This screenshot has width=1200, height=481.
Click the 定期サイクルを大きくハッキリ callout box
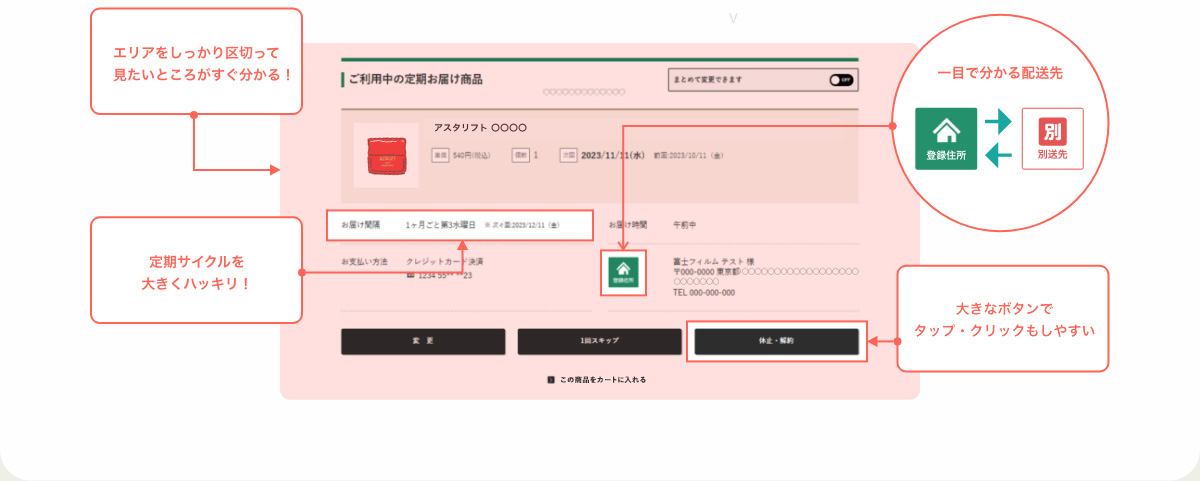196,271
